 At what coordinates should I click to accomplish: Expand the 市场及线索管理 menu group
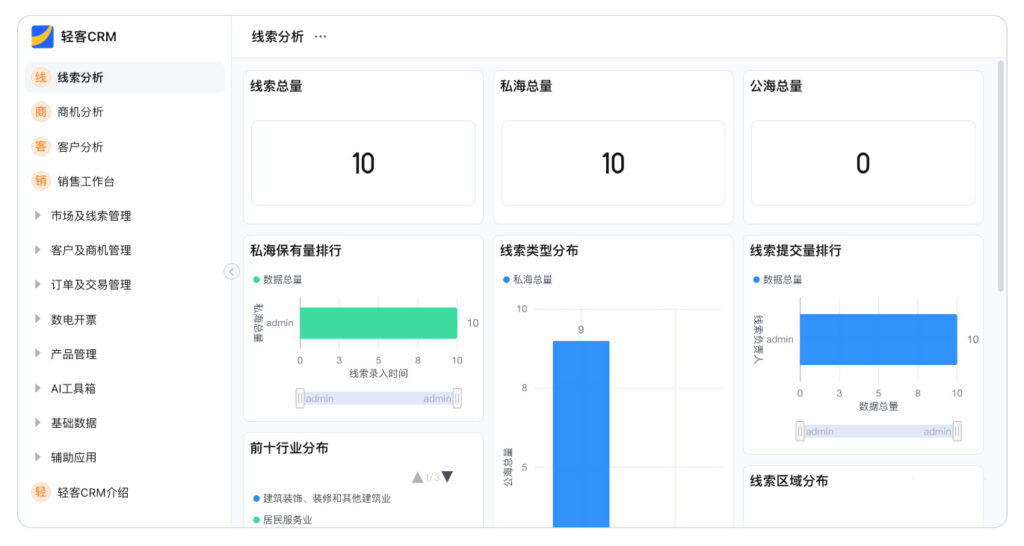(90, 216)
